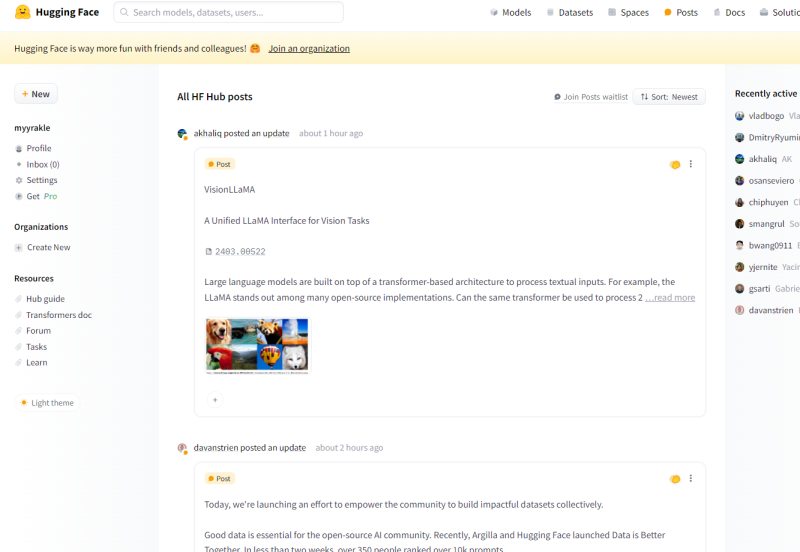Screen dimensions: 800x552
Task: Click davanstrien's avatar in Recently active list
Action: (x=739, y=310)
